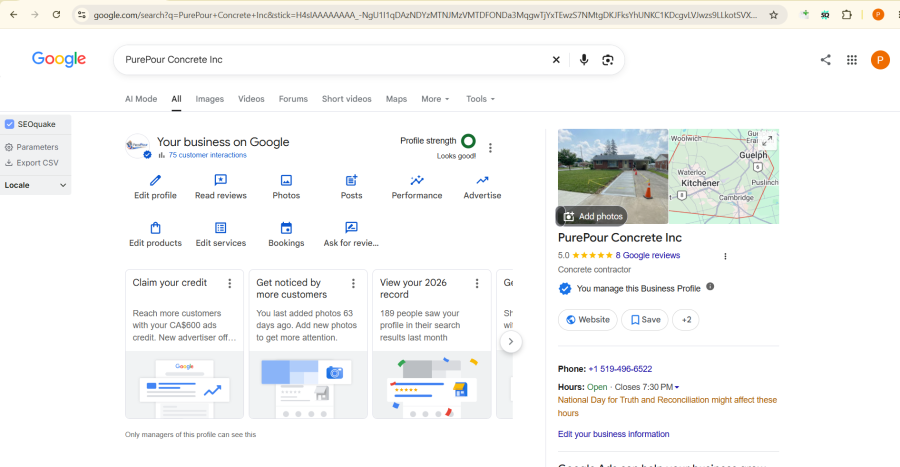Expand additional actions with the +2 button
Image resolution: width=900 pixels, height=467 pixels.
[x=686, y=320]
